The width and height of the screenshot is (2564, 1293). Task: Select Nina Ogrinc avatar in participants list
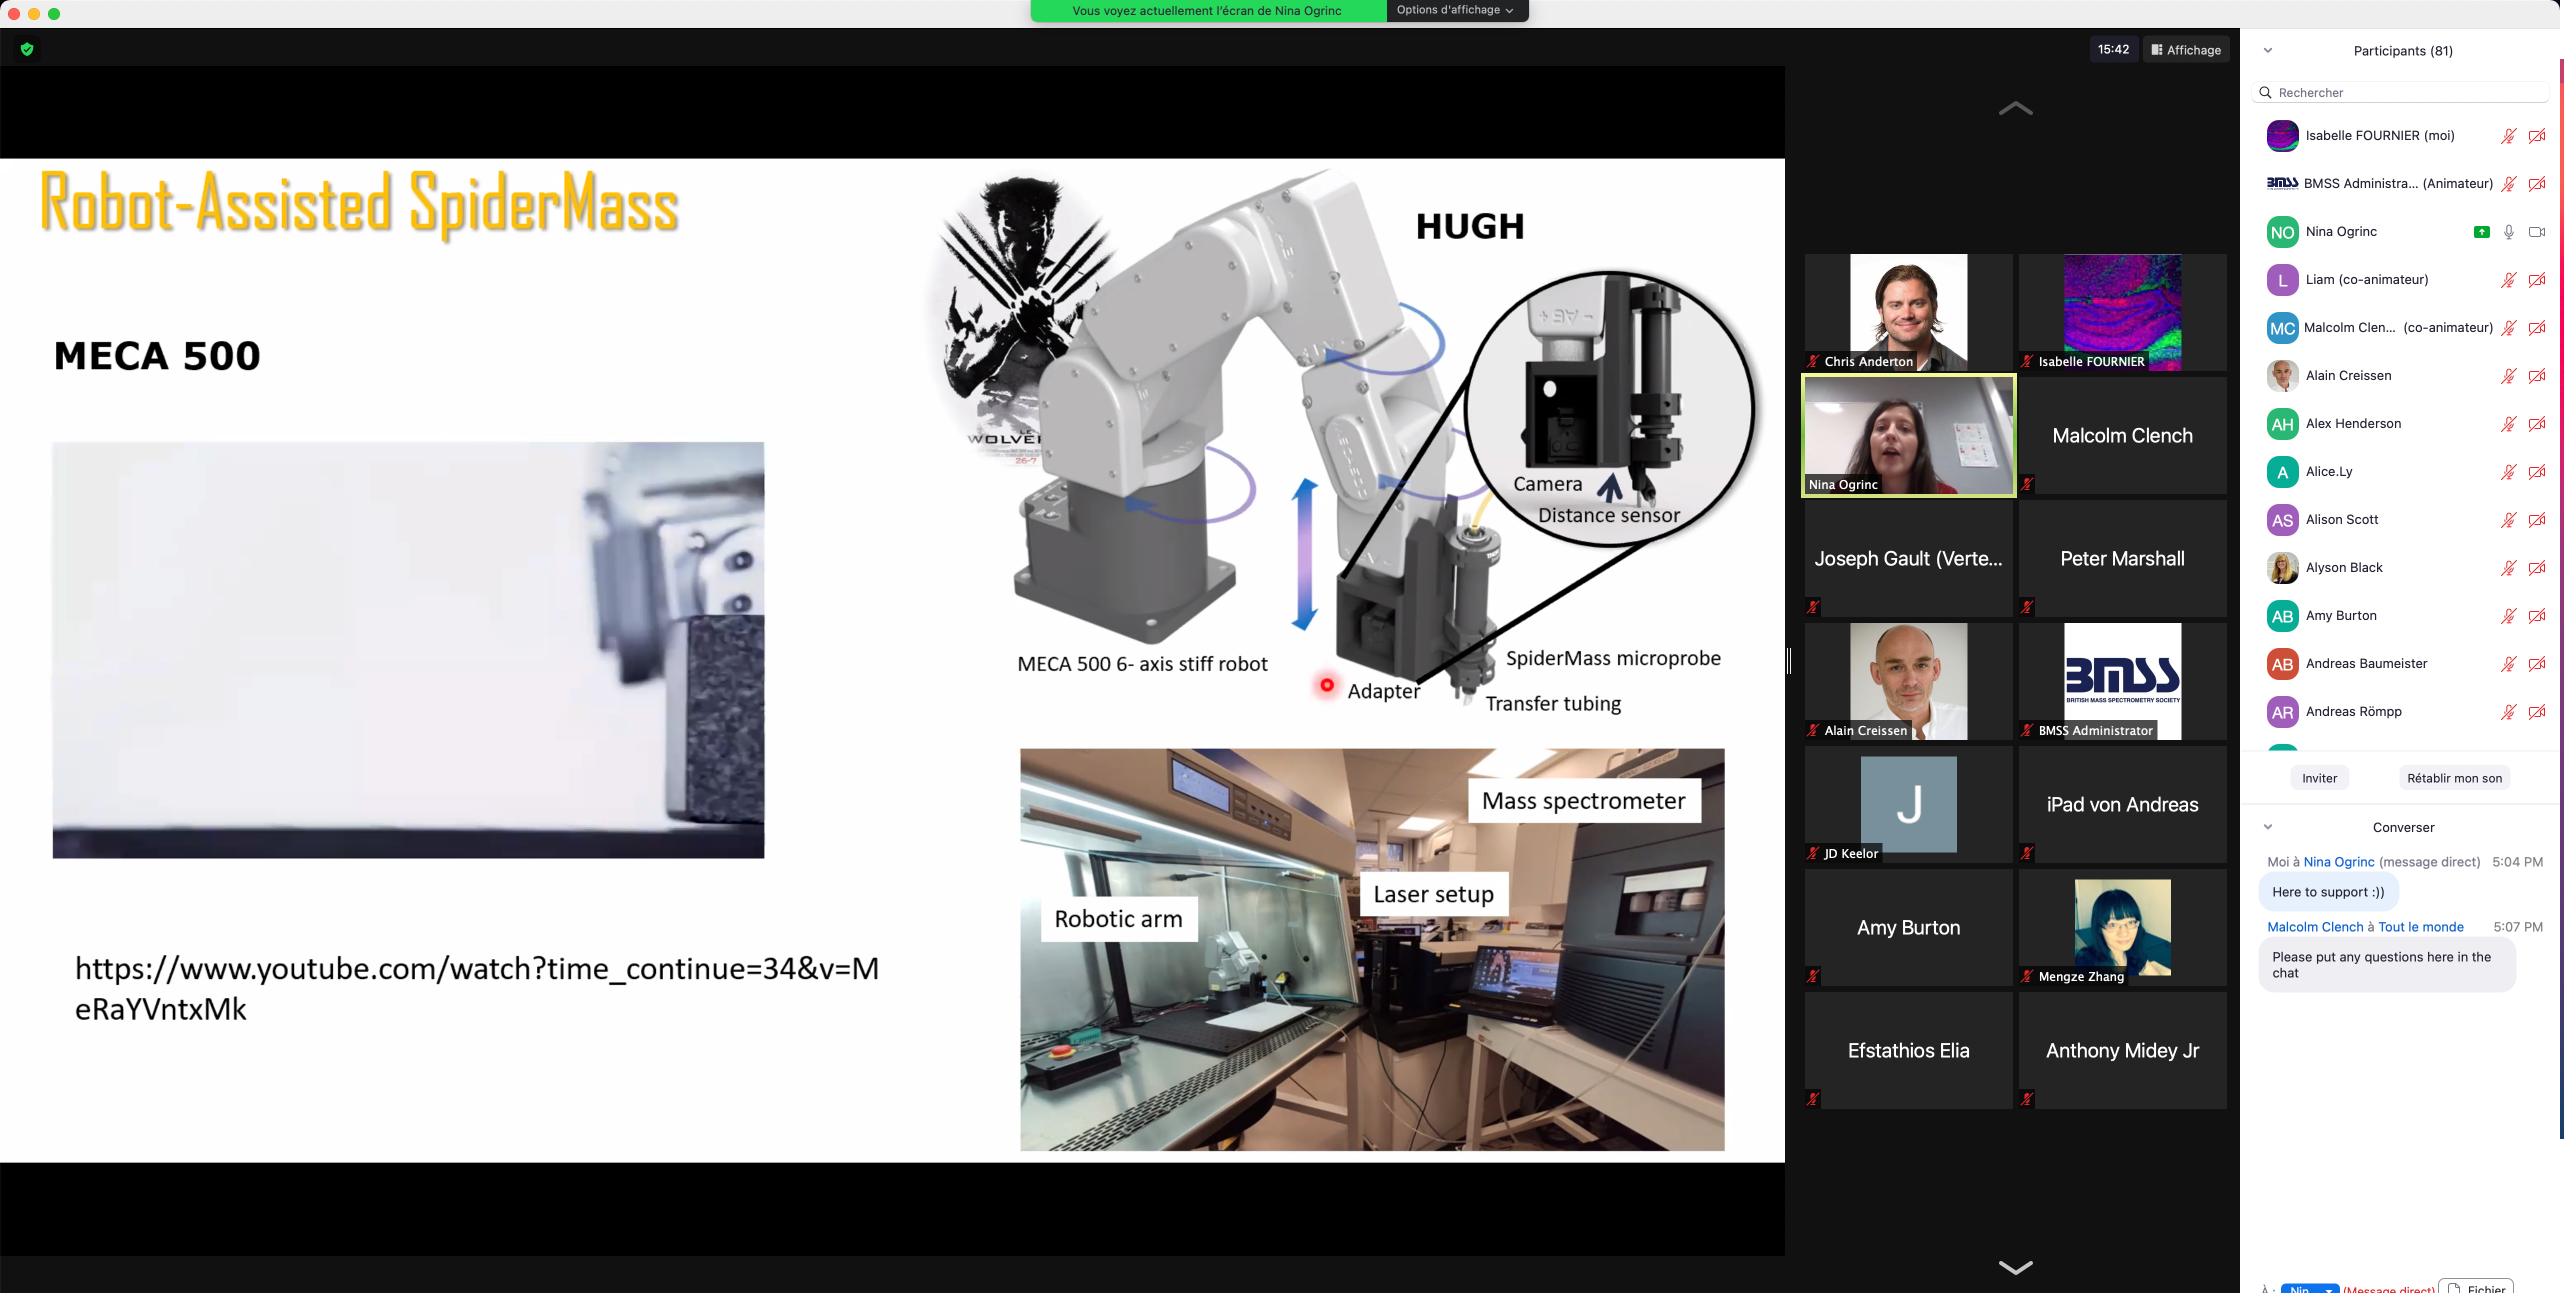pos(2282,232)
